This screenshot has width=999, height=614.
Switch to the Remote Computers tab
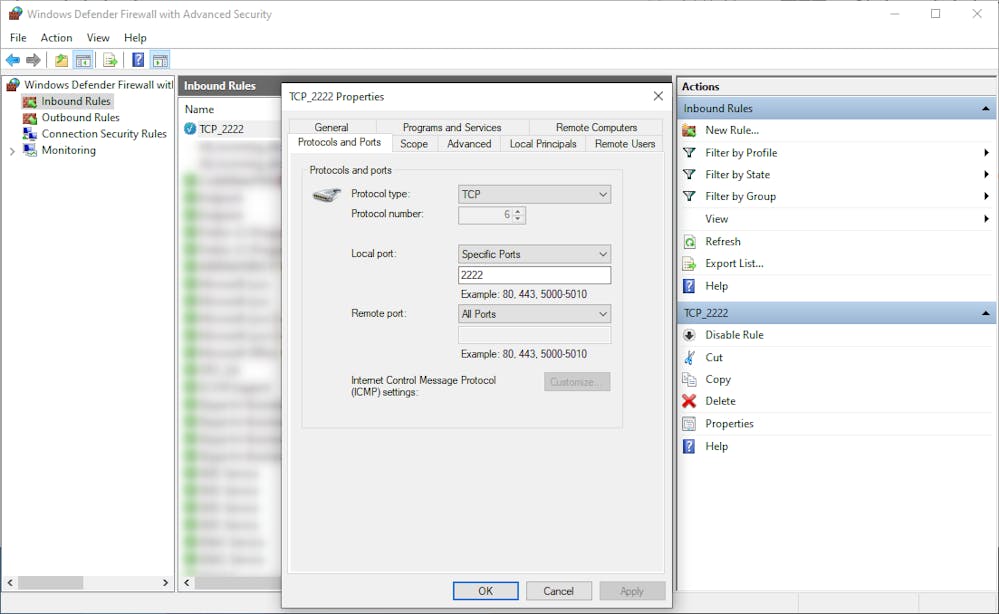pyautogui.click(x=596, y=127)
